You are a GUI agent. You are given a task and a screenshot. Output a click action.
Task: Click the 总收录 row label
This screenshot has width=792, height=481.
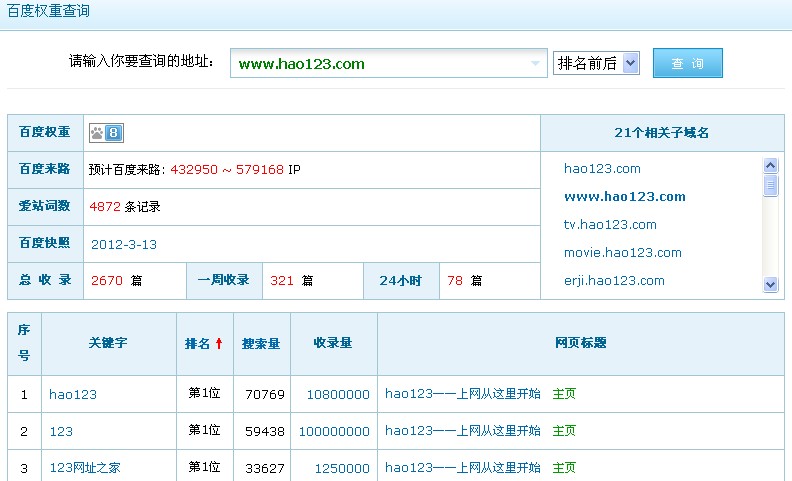[x=45, y=280]
